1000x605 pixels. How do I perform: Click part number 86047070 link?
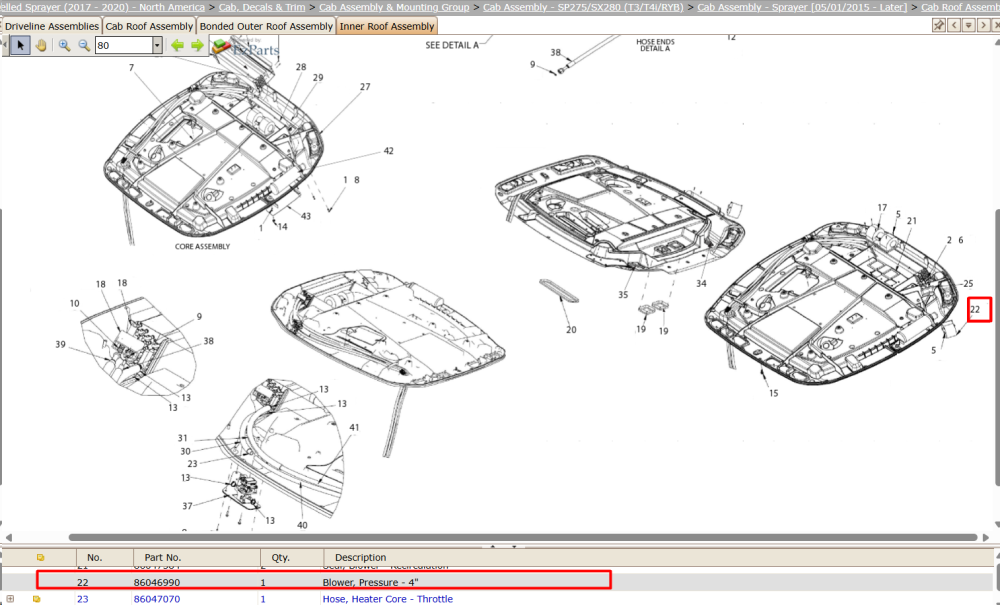click(157, 599)
